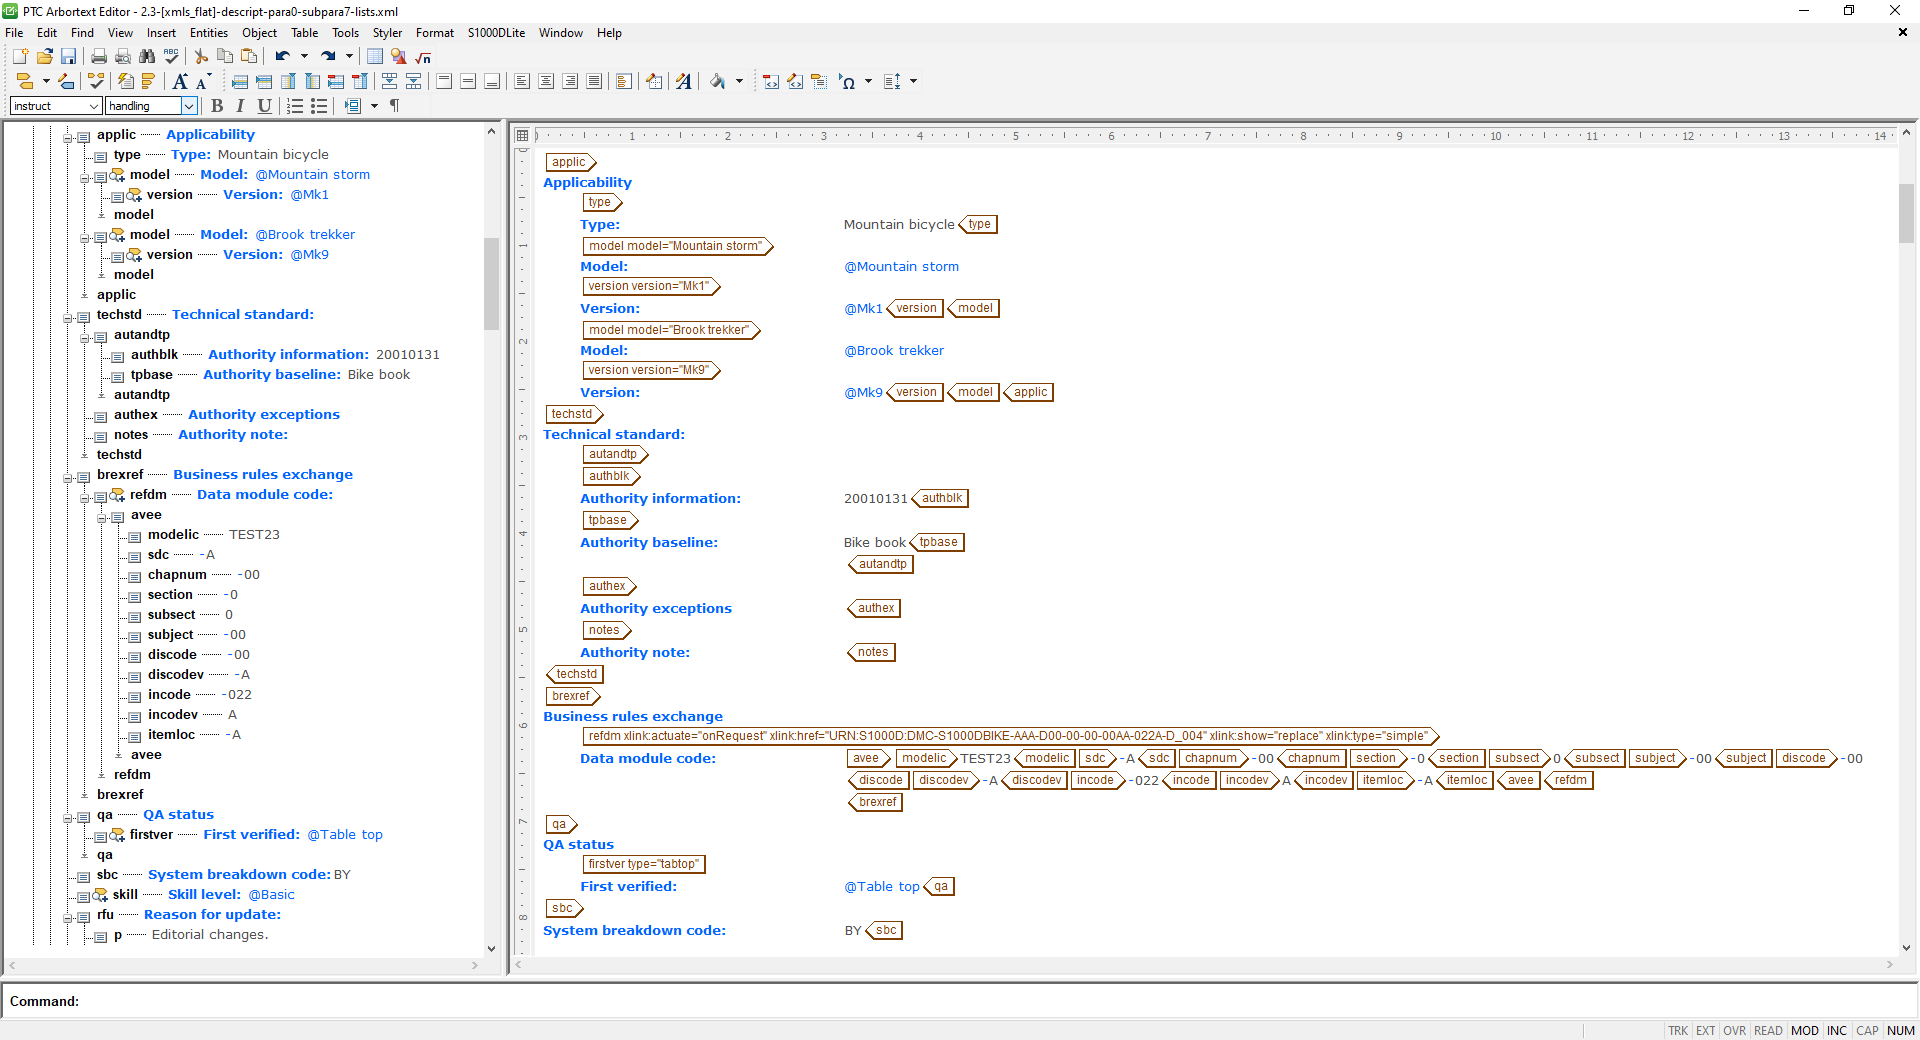Toggle underline formatting
Screen dimensions: 1920x1040
tap(264, 106)
